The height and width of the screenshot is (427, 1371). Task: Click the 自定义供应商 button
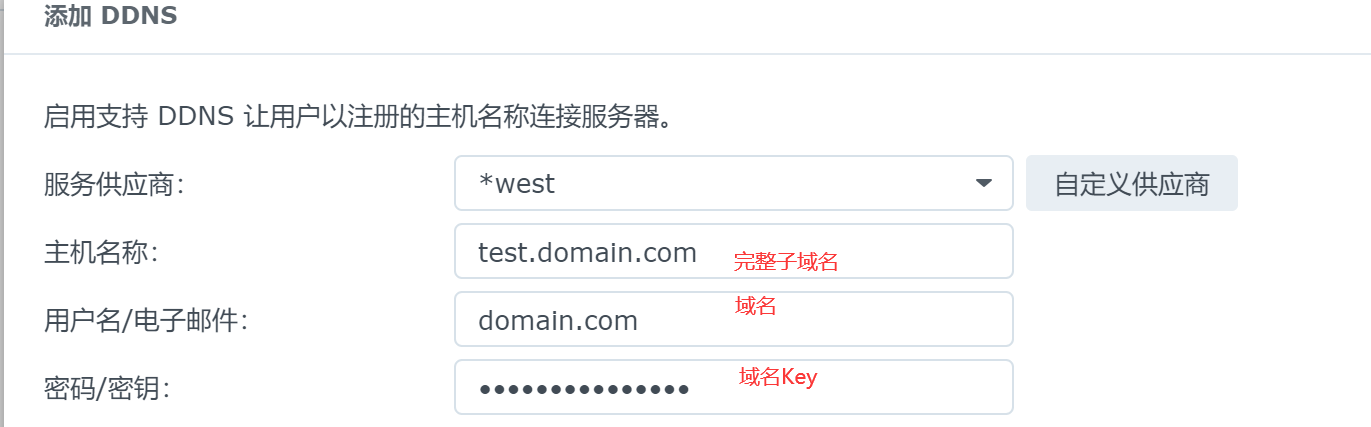tap(1131, 183)
